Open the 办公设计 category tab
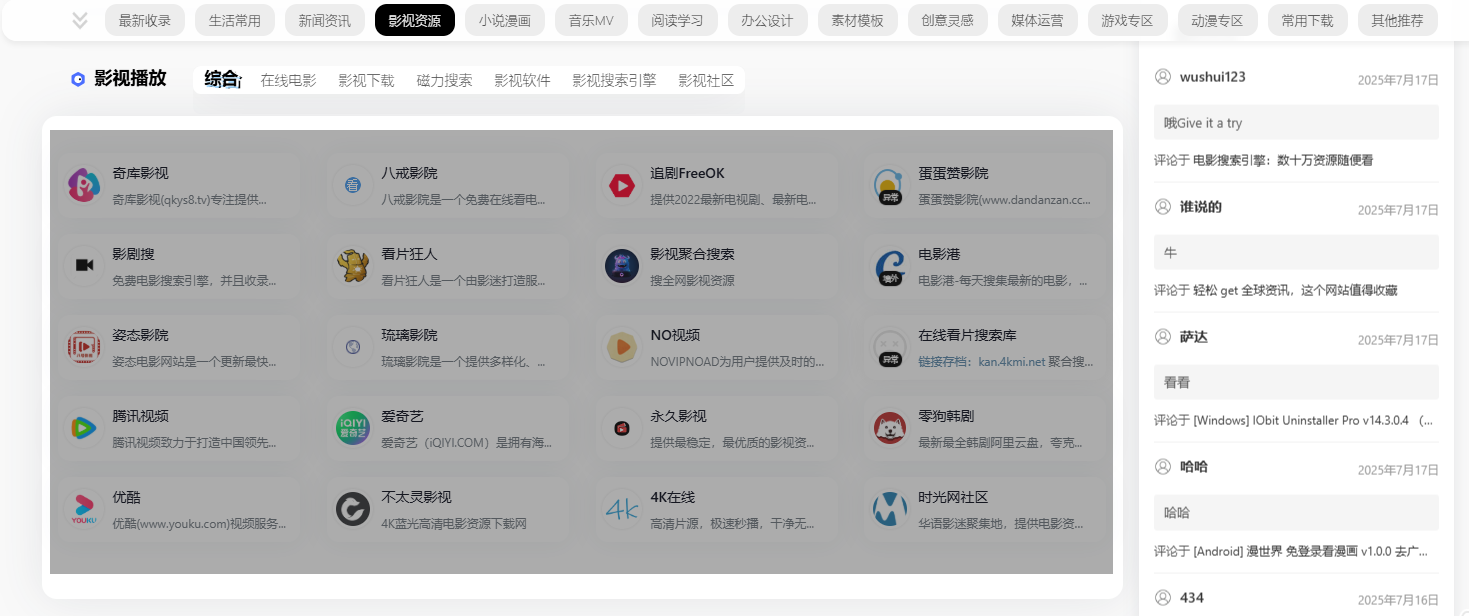The image size is (1469, 616). click(768, 20)
